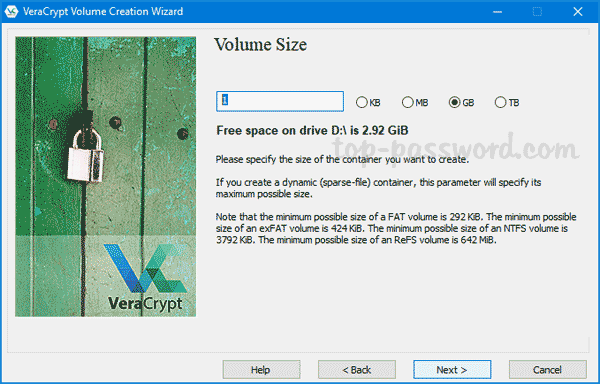600x384 pixels.
Task: Select the MB size unit
Action: pyautogui.click(x=415, y=102)
